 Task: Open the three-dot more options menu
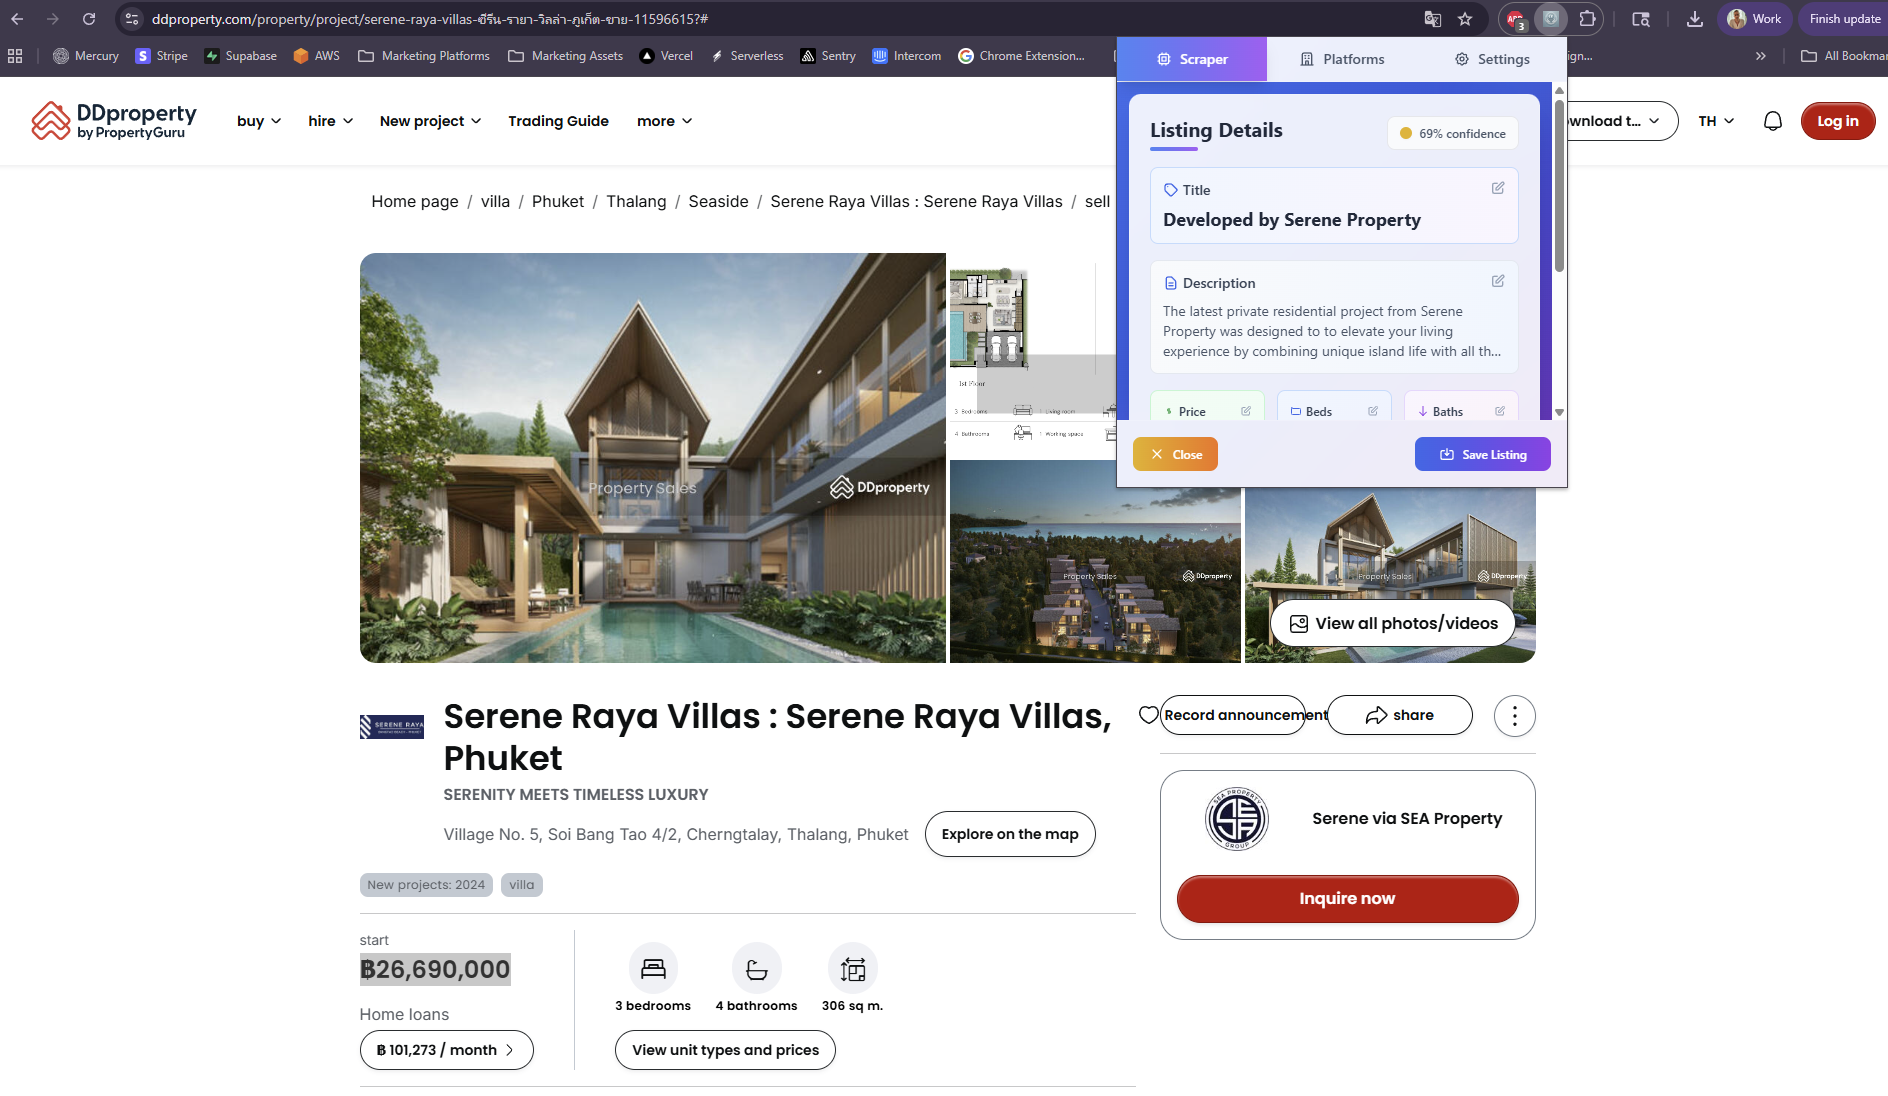click(1514, 716)
